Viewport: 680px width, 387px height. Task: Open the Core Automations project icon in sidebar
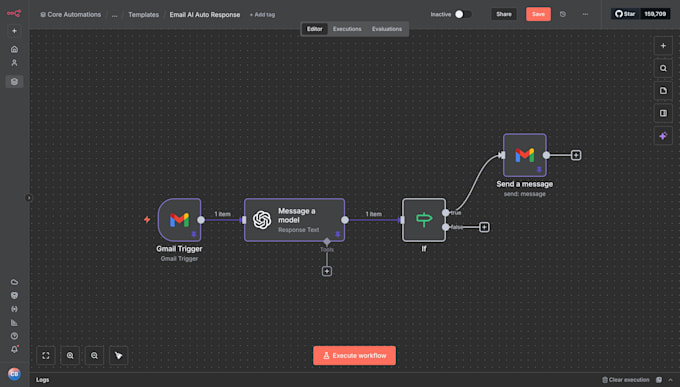(x=14, y=82)
